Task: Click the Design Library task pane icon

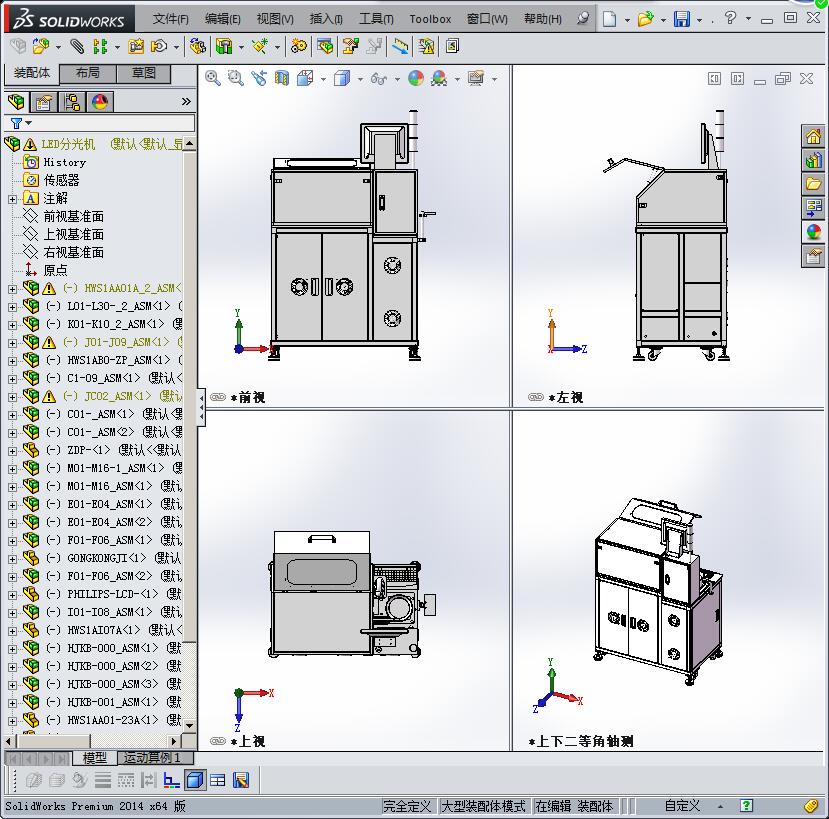Action: pyautogui.click(x=813, y=160)
